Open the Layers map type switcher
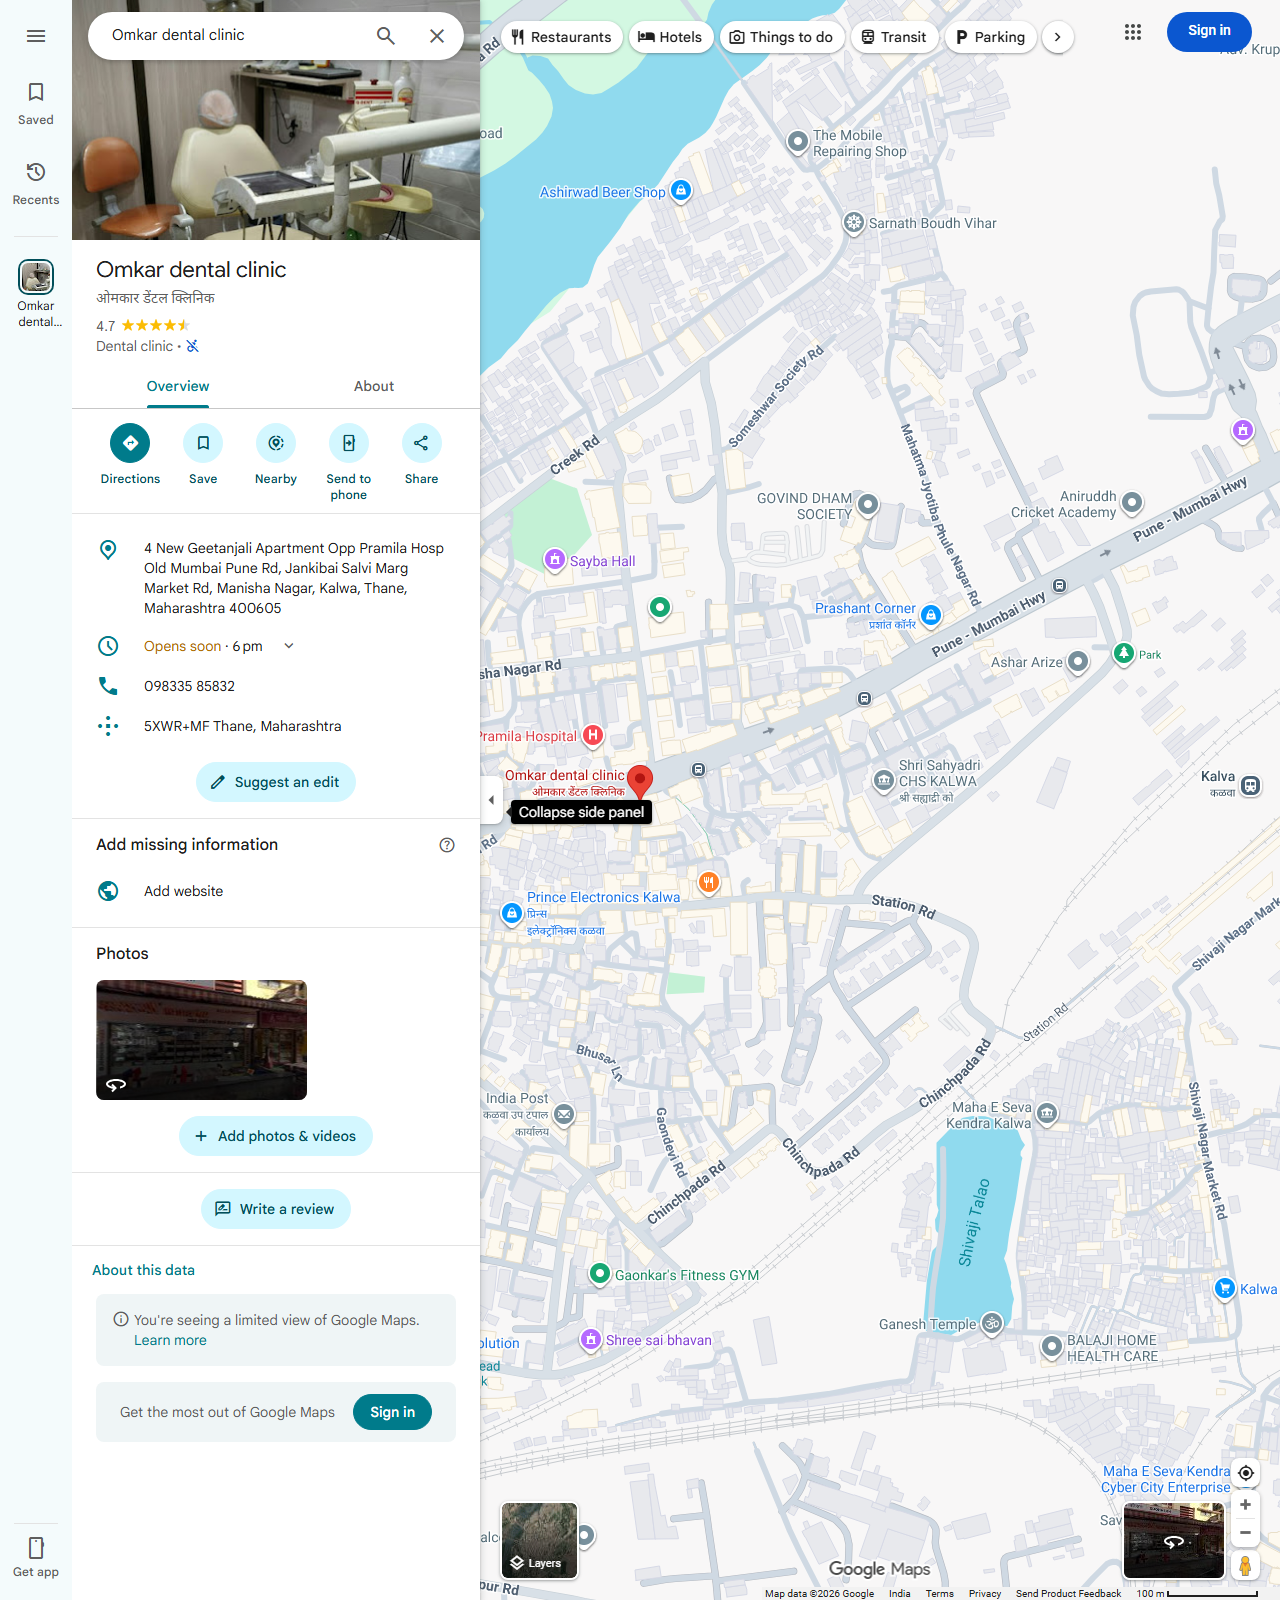 (x=540, y=1541)
